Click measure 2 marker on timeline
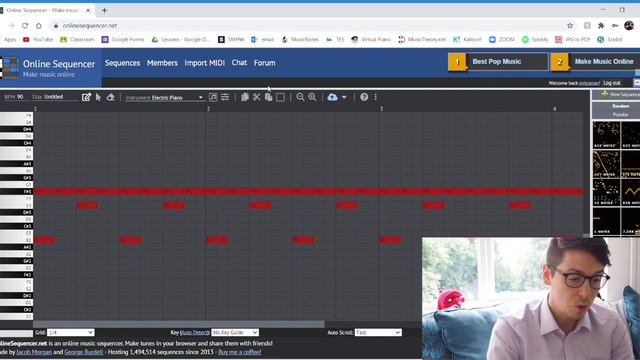The image size is (640, 360). point(208,109)
